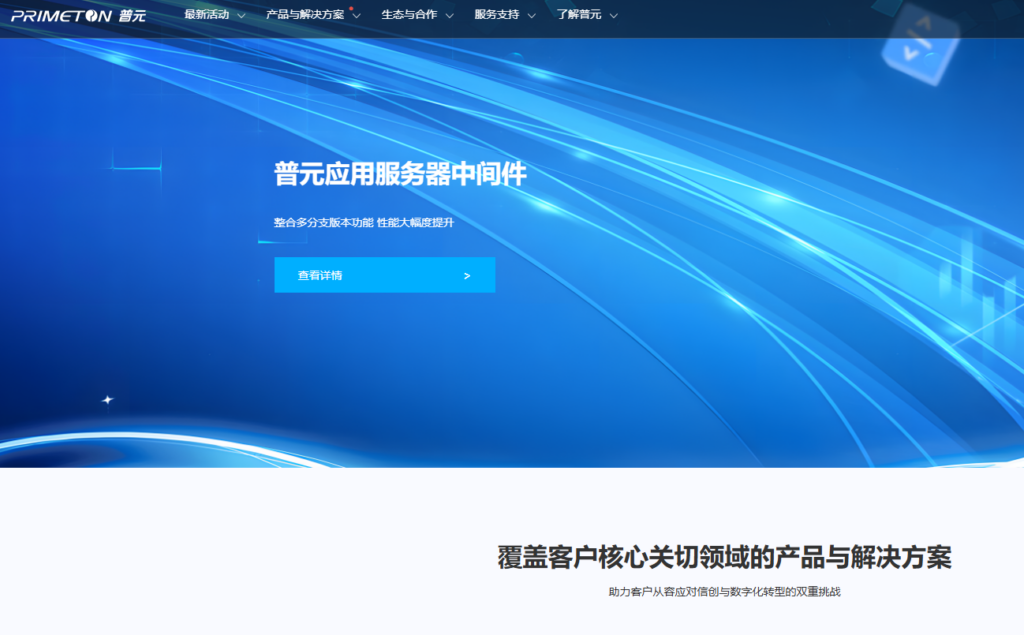Open the 服务支持 menu
1024x635 pixels.
tap(498, 16)
